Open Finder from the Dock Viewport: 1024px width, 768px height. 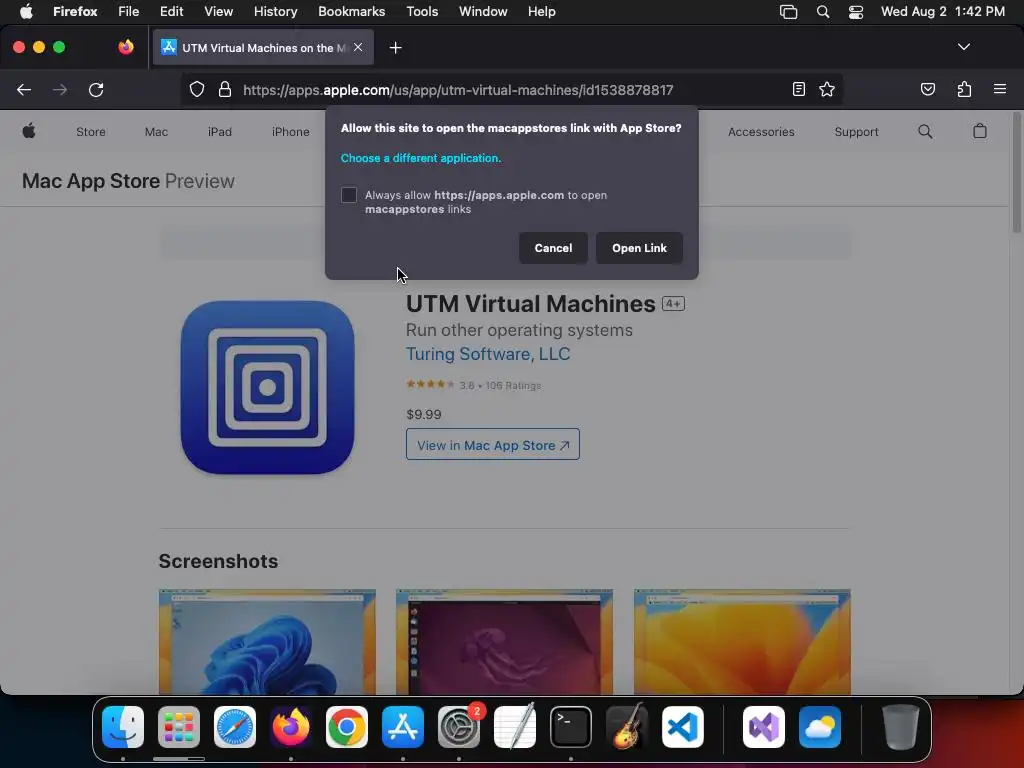pyautogui.click(x=123, y=727)
